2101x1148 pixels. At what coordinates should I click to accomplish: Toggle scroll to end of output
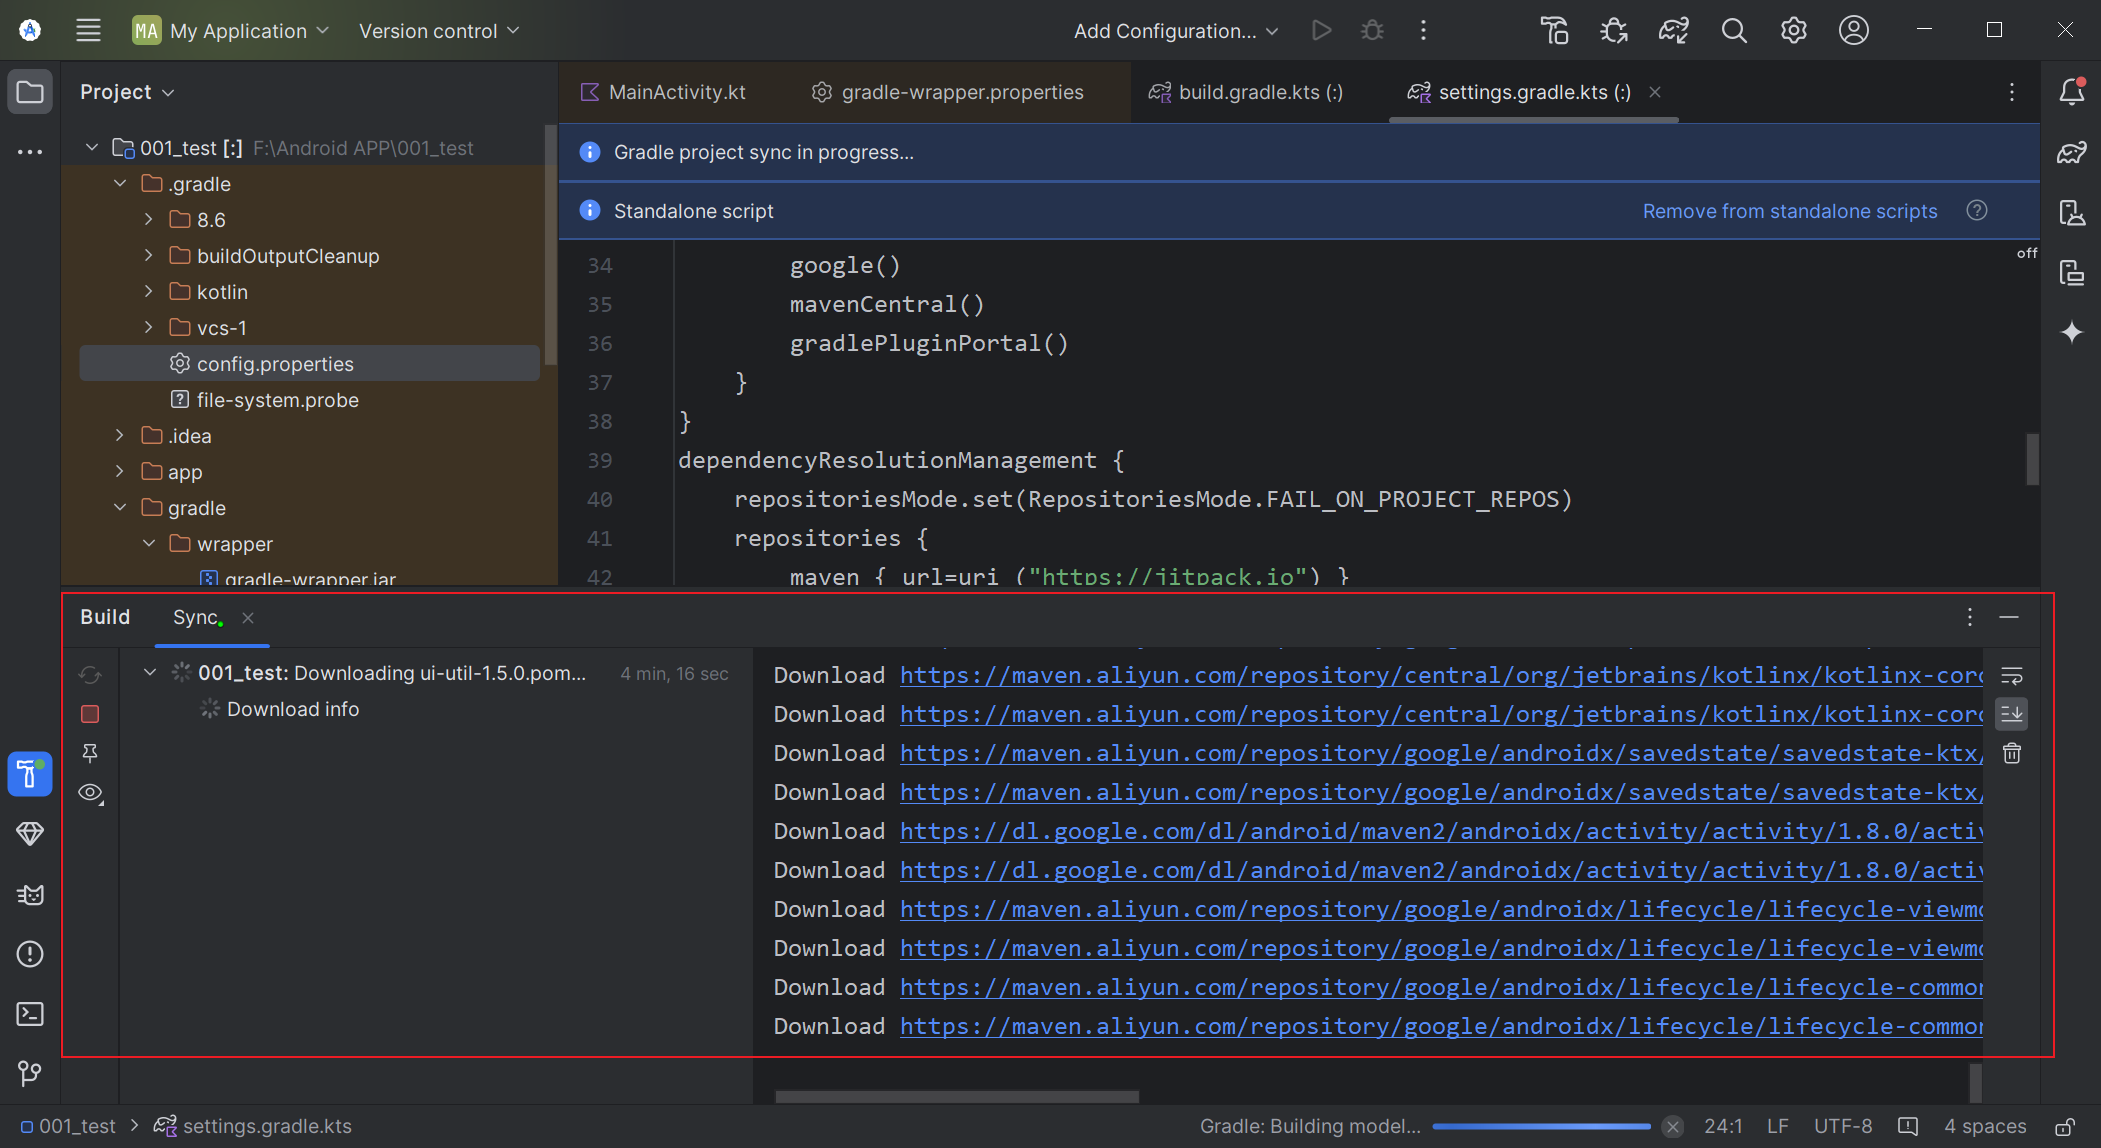[2012, 714]
